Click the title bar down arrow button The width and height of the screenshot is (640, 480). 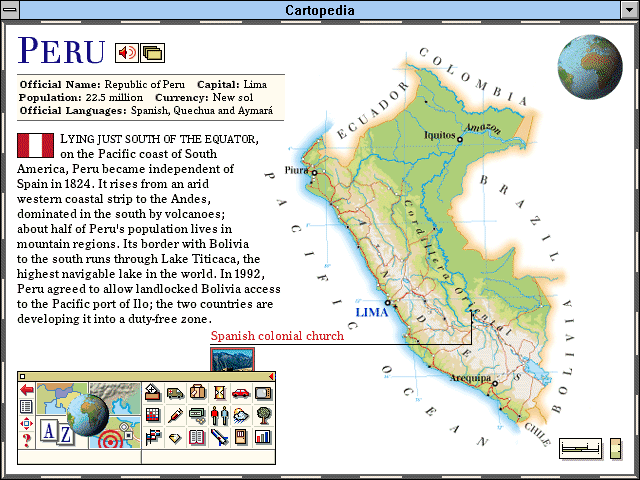click(630, 10)
